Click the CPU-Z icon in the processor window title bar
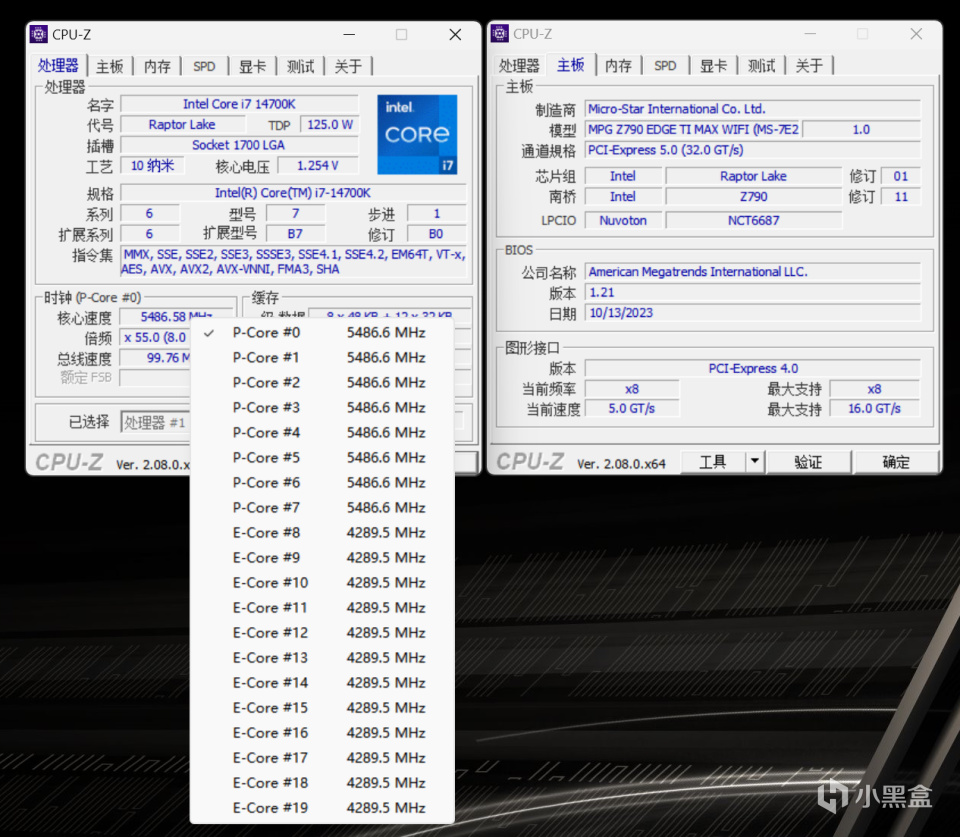Image resolution: width=960 pixels, height=837 pixels. (x=39, y=33)
